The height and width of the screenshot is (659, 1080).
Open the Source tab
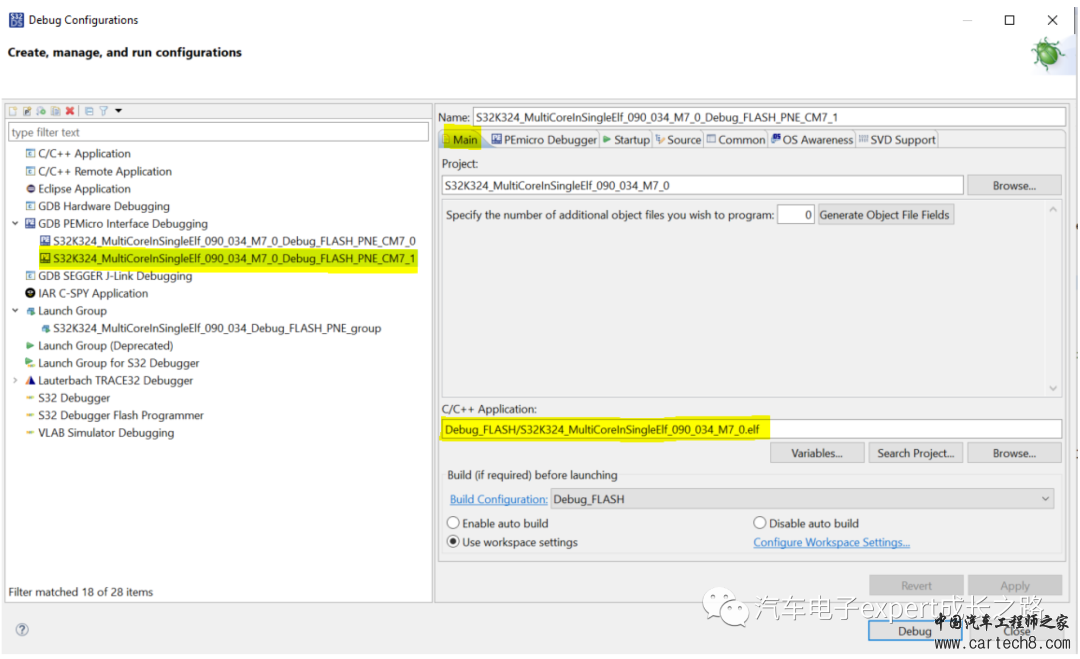[x=678, y=140]
